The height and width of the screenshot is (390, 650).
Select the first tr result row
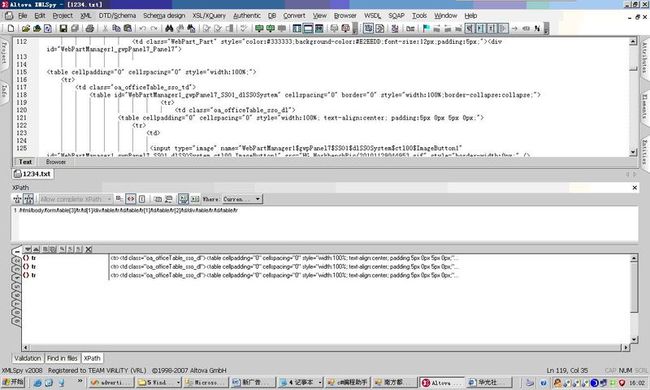click(x=327, y=258)
